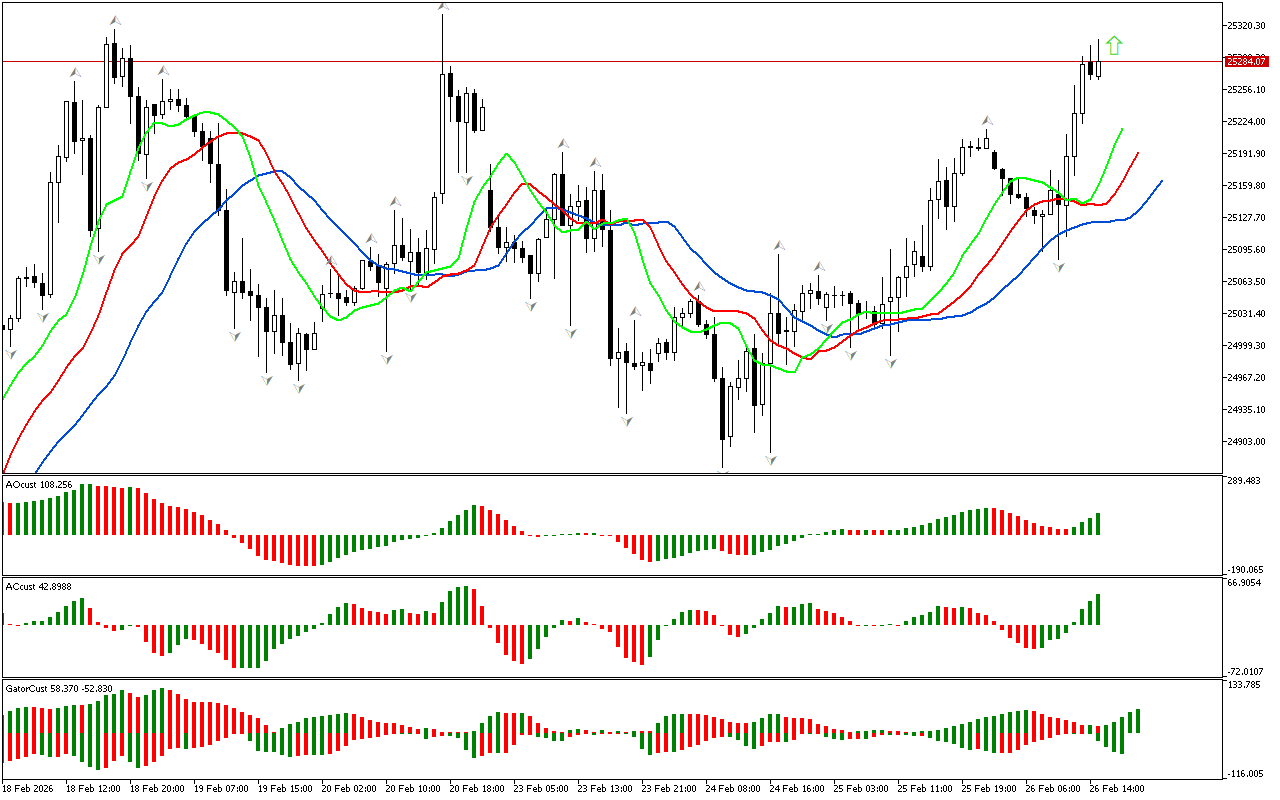The height and width of the screenshot is (800, 1280).
Task: Select the last green ACcust histogram bar
Action: pyautogui.click(x=1097, y=610)
